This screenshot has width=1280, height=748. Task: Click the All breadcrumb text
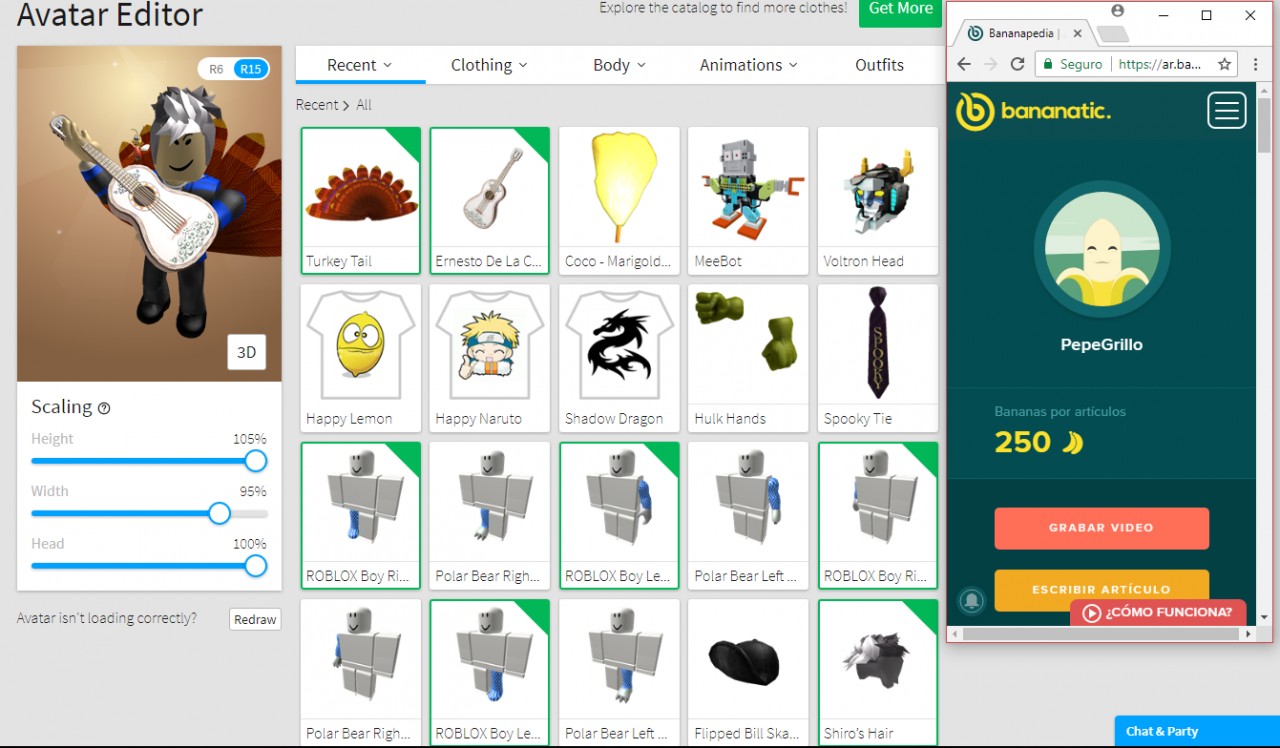coord(364,105)
